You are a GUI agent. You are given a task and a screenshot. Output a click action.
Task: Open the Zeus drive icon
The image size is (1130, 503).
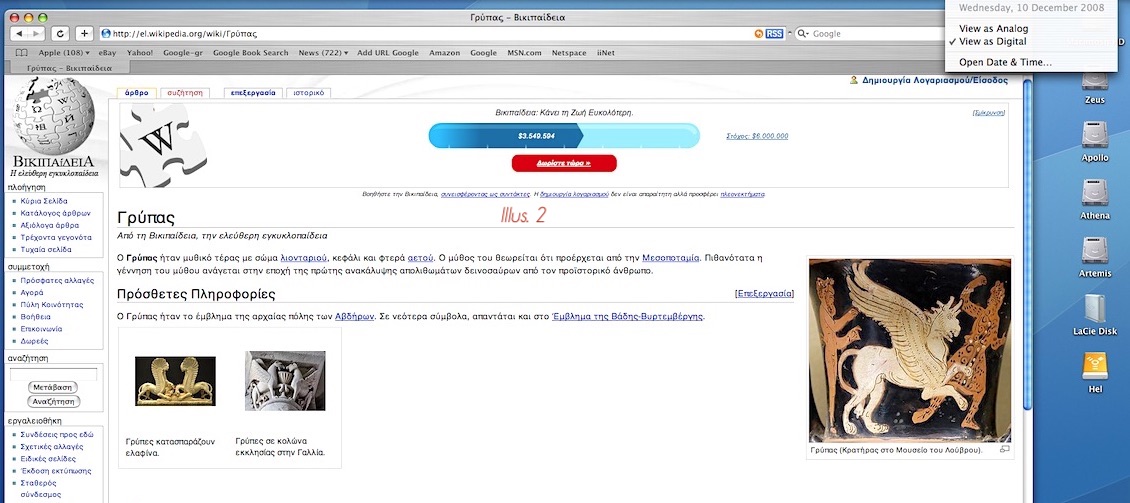pyautogui.click(x=1094, y=81)
